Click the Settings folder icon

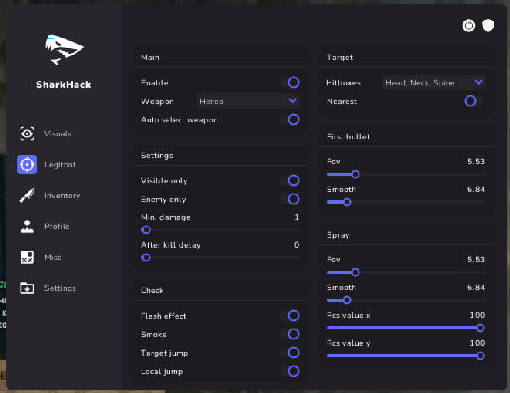(27, 288)
